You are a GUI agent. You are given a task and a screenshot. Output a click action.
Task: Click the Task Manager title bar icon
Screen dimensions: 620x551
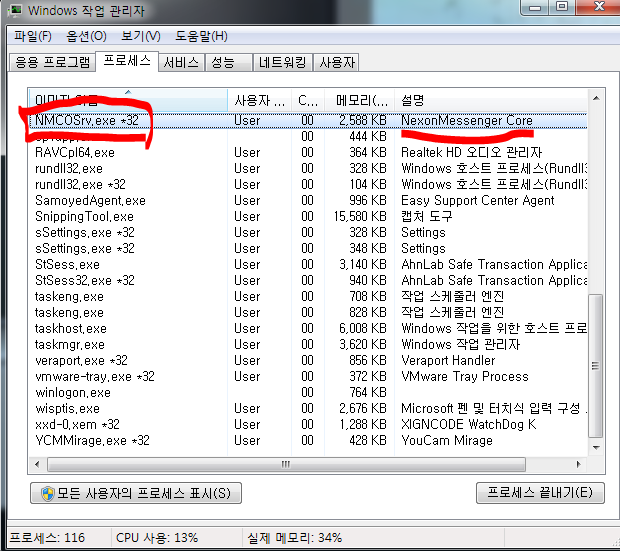pos(15,10)
